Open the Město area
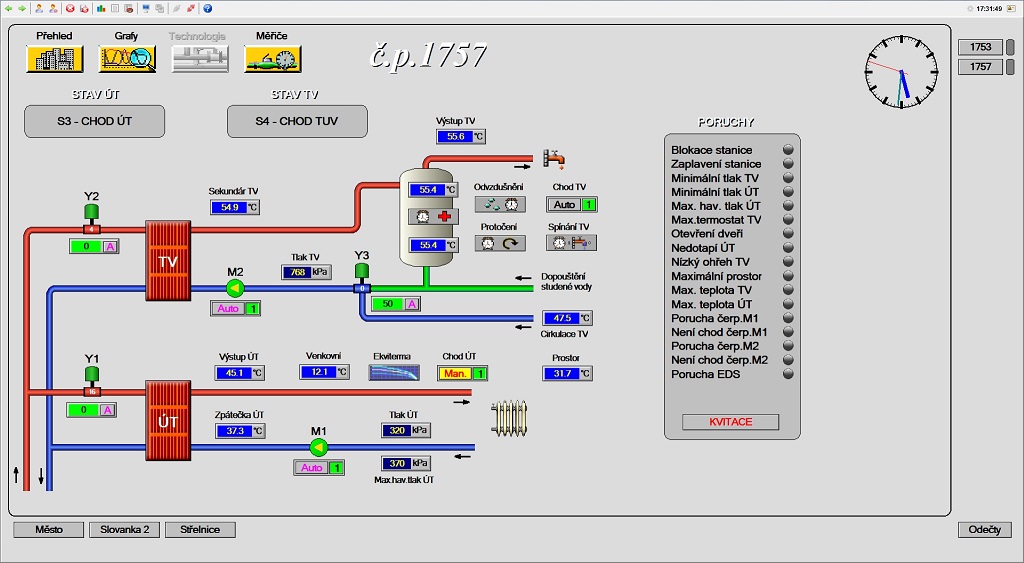 (49, 530)
